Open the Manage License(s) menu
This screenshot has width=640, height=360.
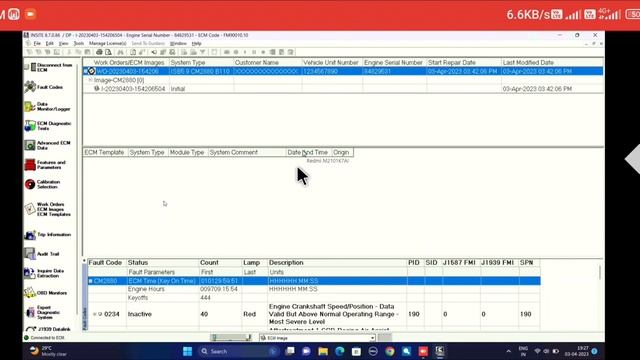click(x=107, y=43)
